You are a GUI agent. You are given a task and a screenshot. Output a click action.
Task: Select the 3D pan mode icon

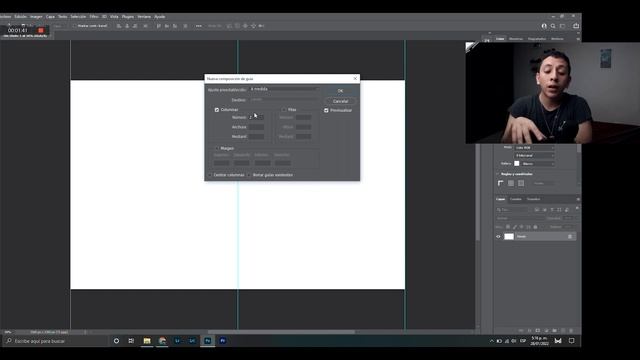(245, 26)
